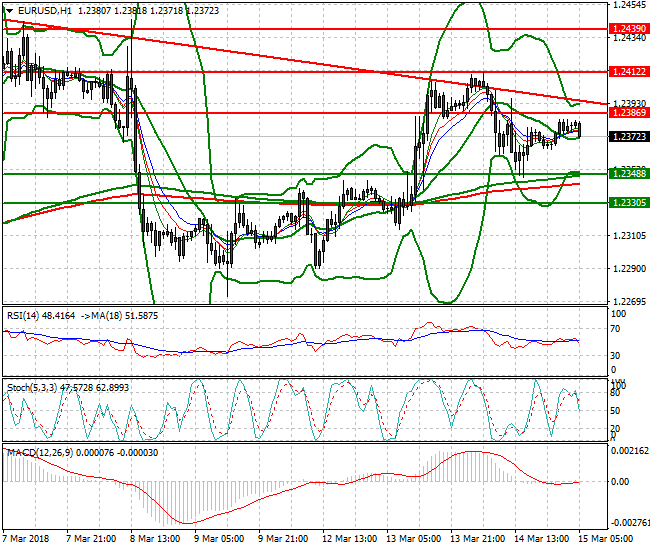Click the 1.22695 price scale value

[629, 302]
